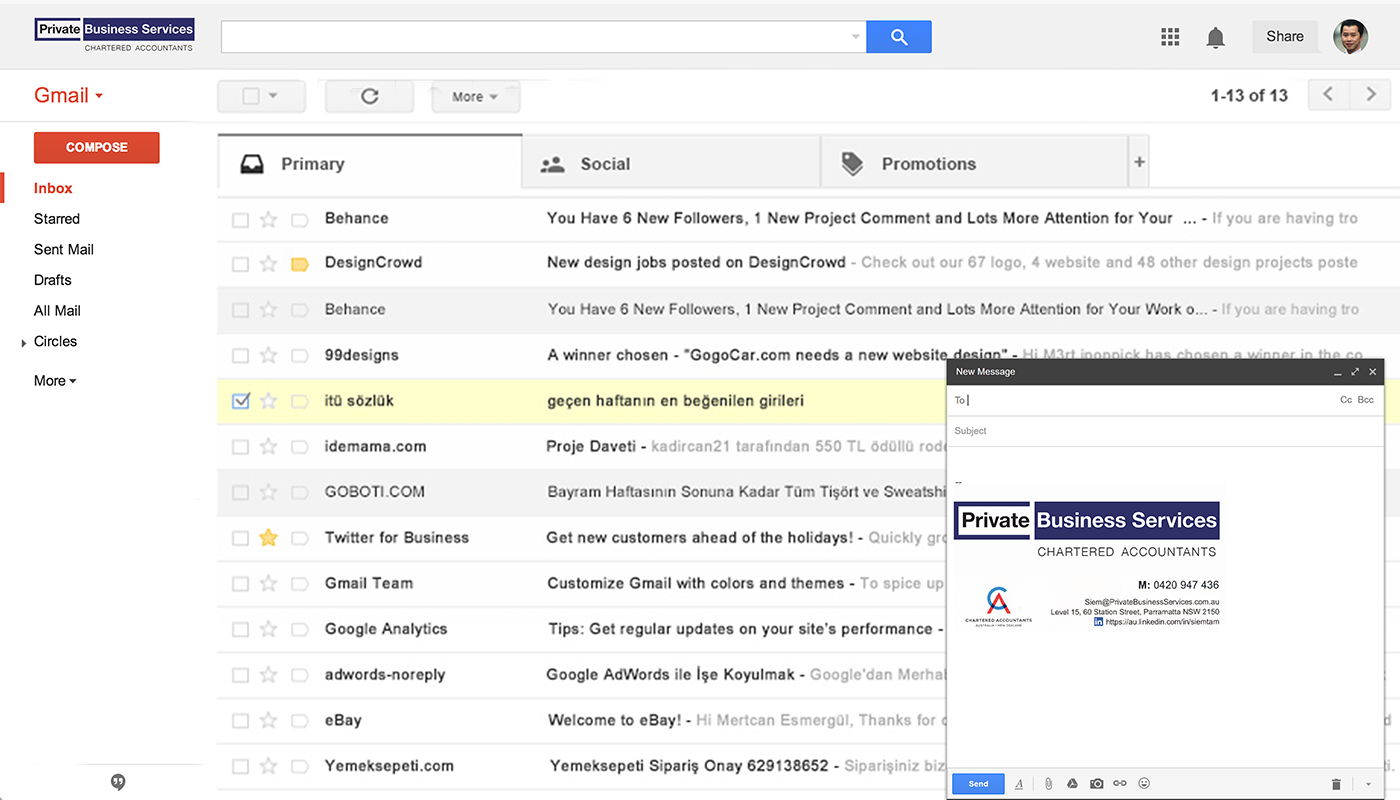Attach files using the paperclip icon
The height and width of the screenshot is (800, 1400).
click(1048, 784)
